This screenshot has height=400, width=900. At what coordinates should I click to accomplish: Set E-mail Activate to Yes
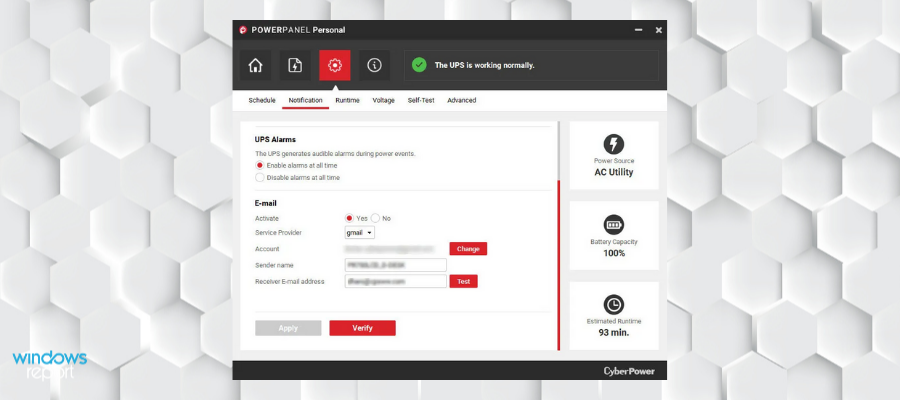349,218
